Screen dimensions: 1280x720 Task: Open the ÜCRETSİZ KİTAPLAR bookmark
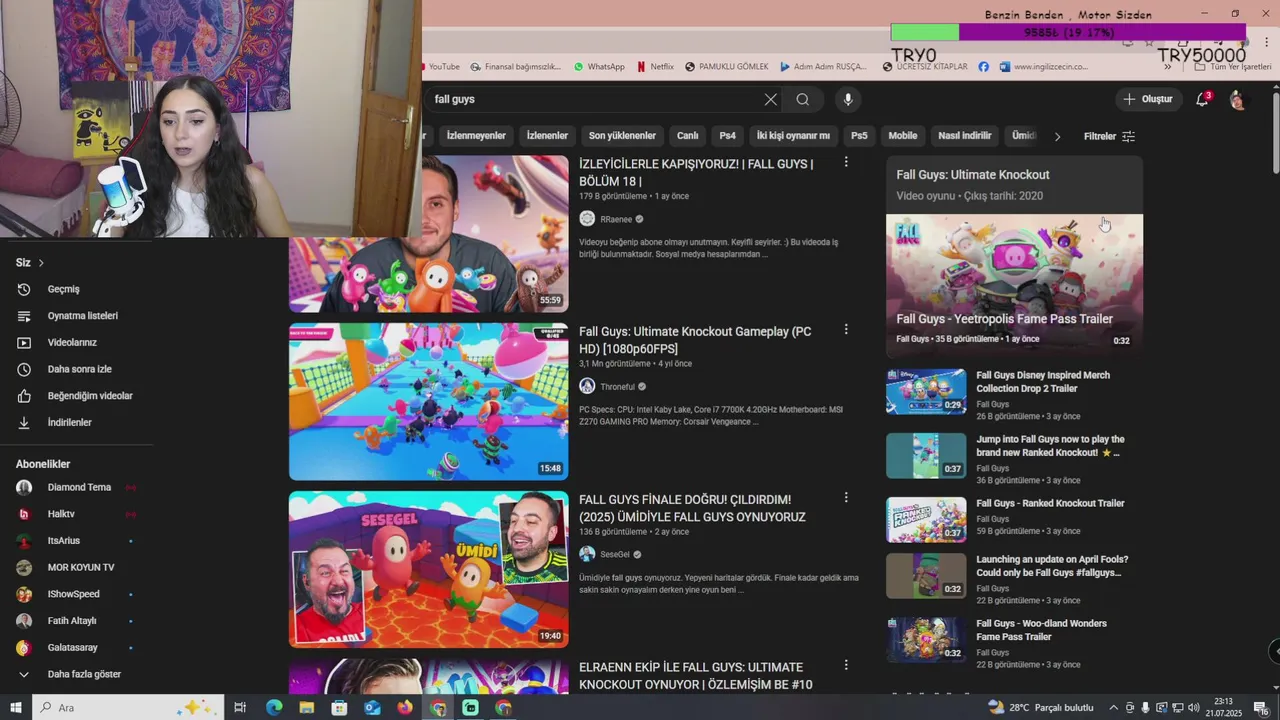tap(925, 67)
